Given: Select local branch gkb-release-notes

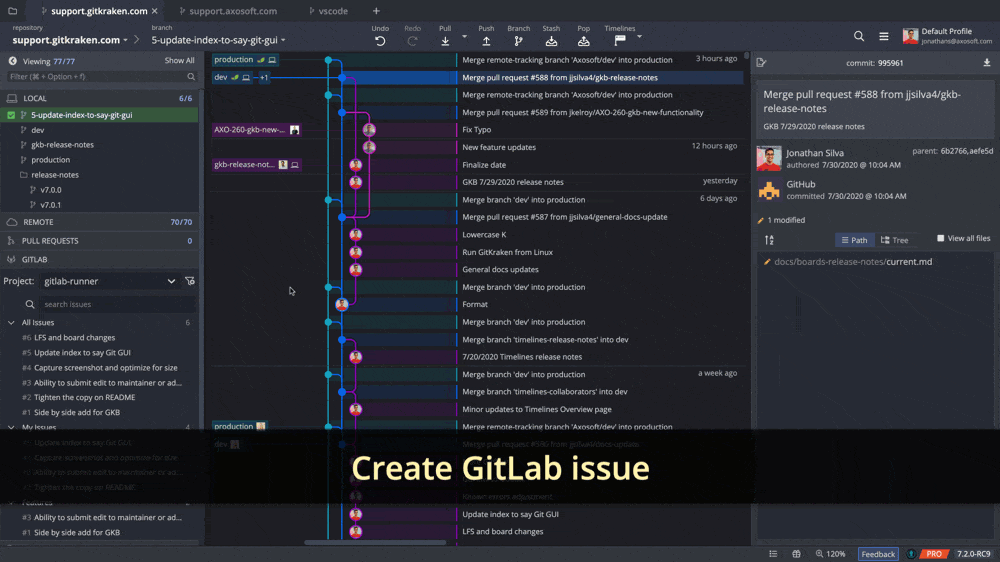Looking at the screenshot, I should click(x=62, y=145).
